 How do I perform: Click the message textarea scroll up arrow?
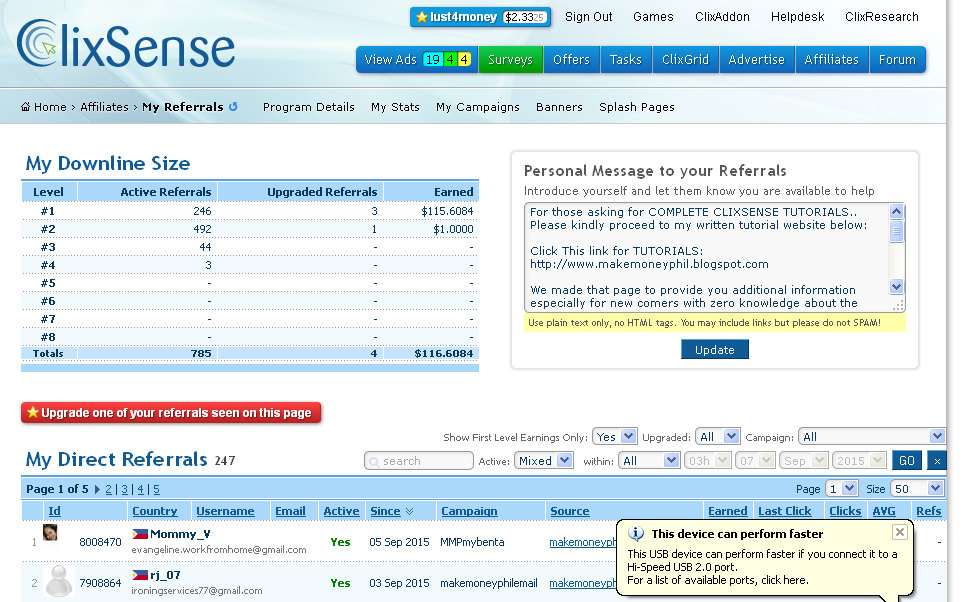coord(896,212)
